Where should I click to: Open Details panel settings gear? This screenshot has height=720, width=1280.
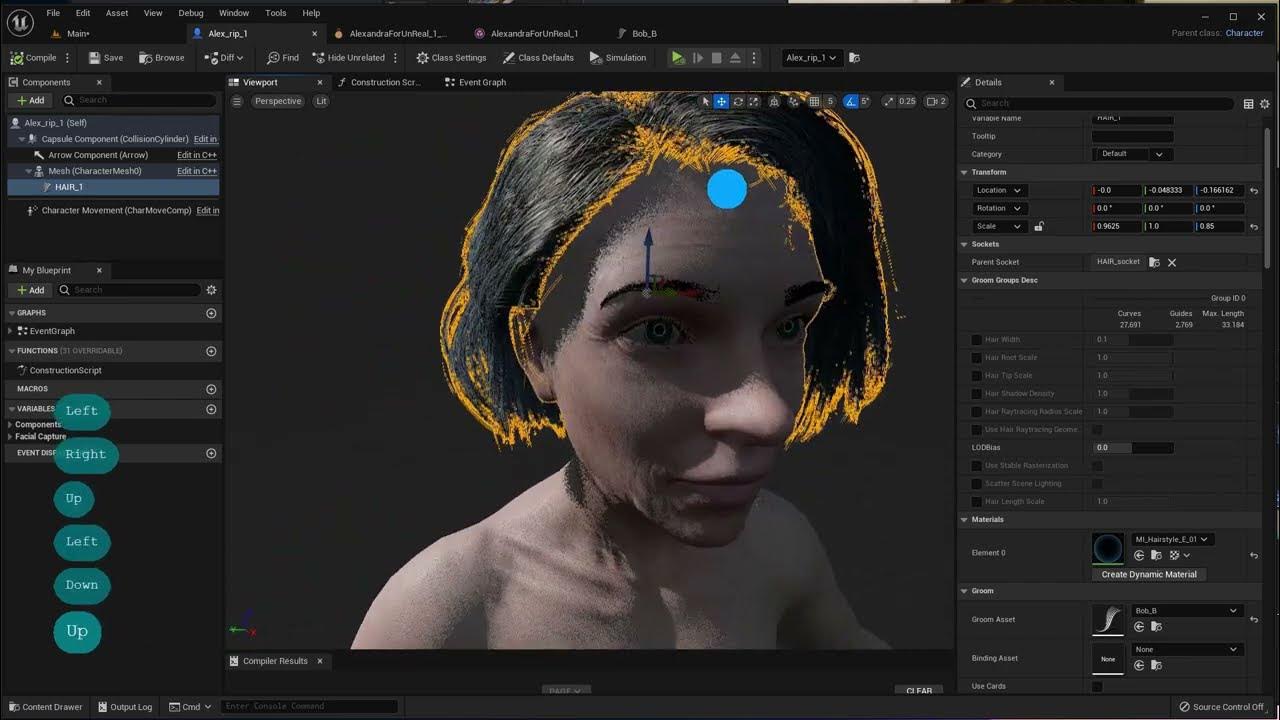click(1265, 103)
